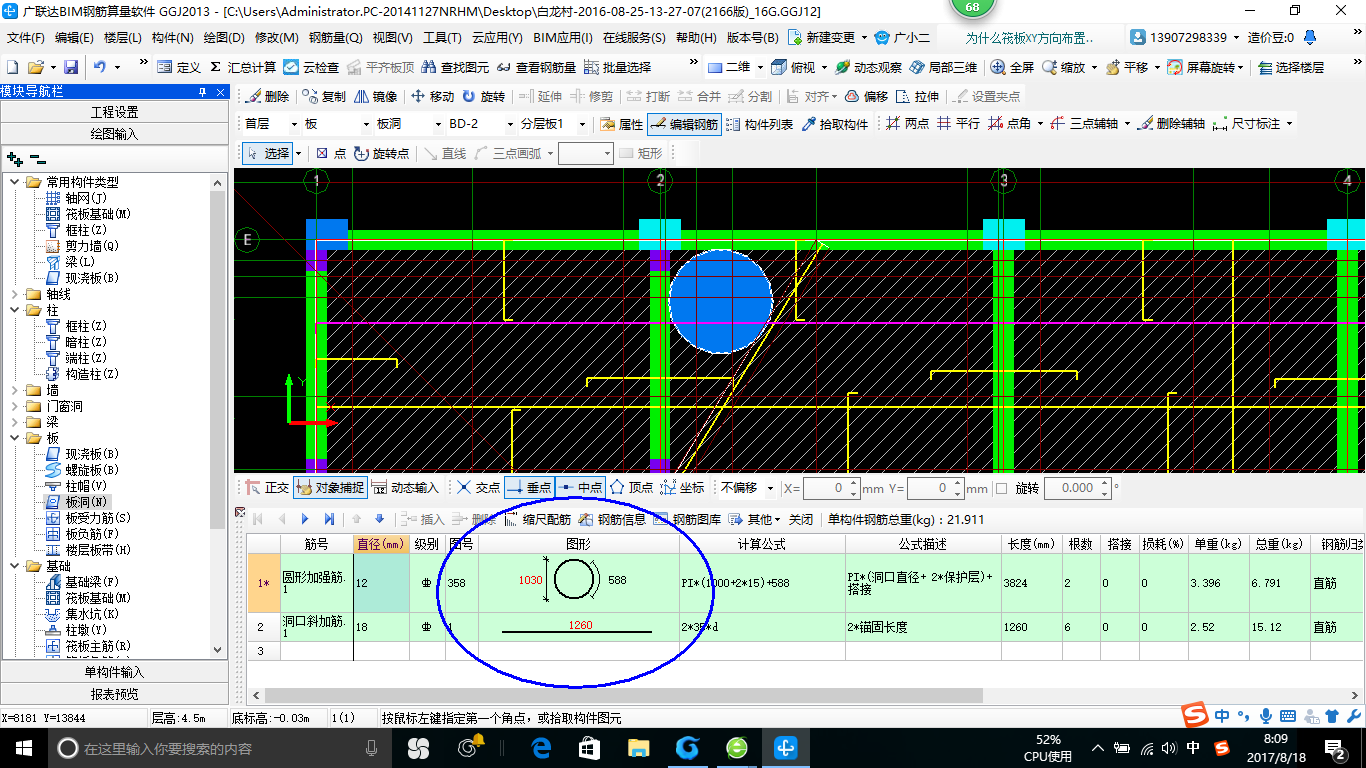Toggle 动态输入 dynamic input
The image size is (1366, 768).
pos(406,488)
